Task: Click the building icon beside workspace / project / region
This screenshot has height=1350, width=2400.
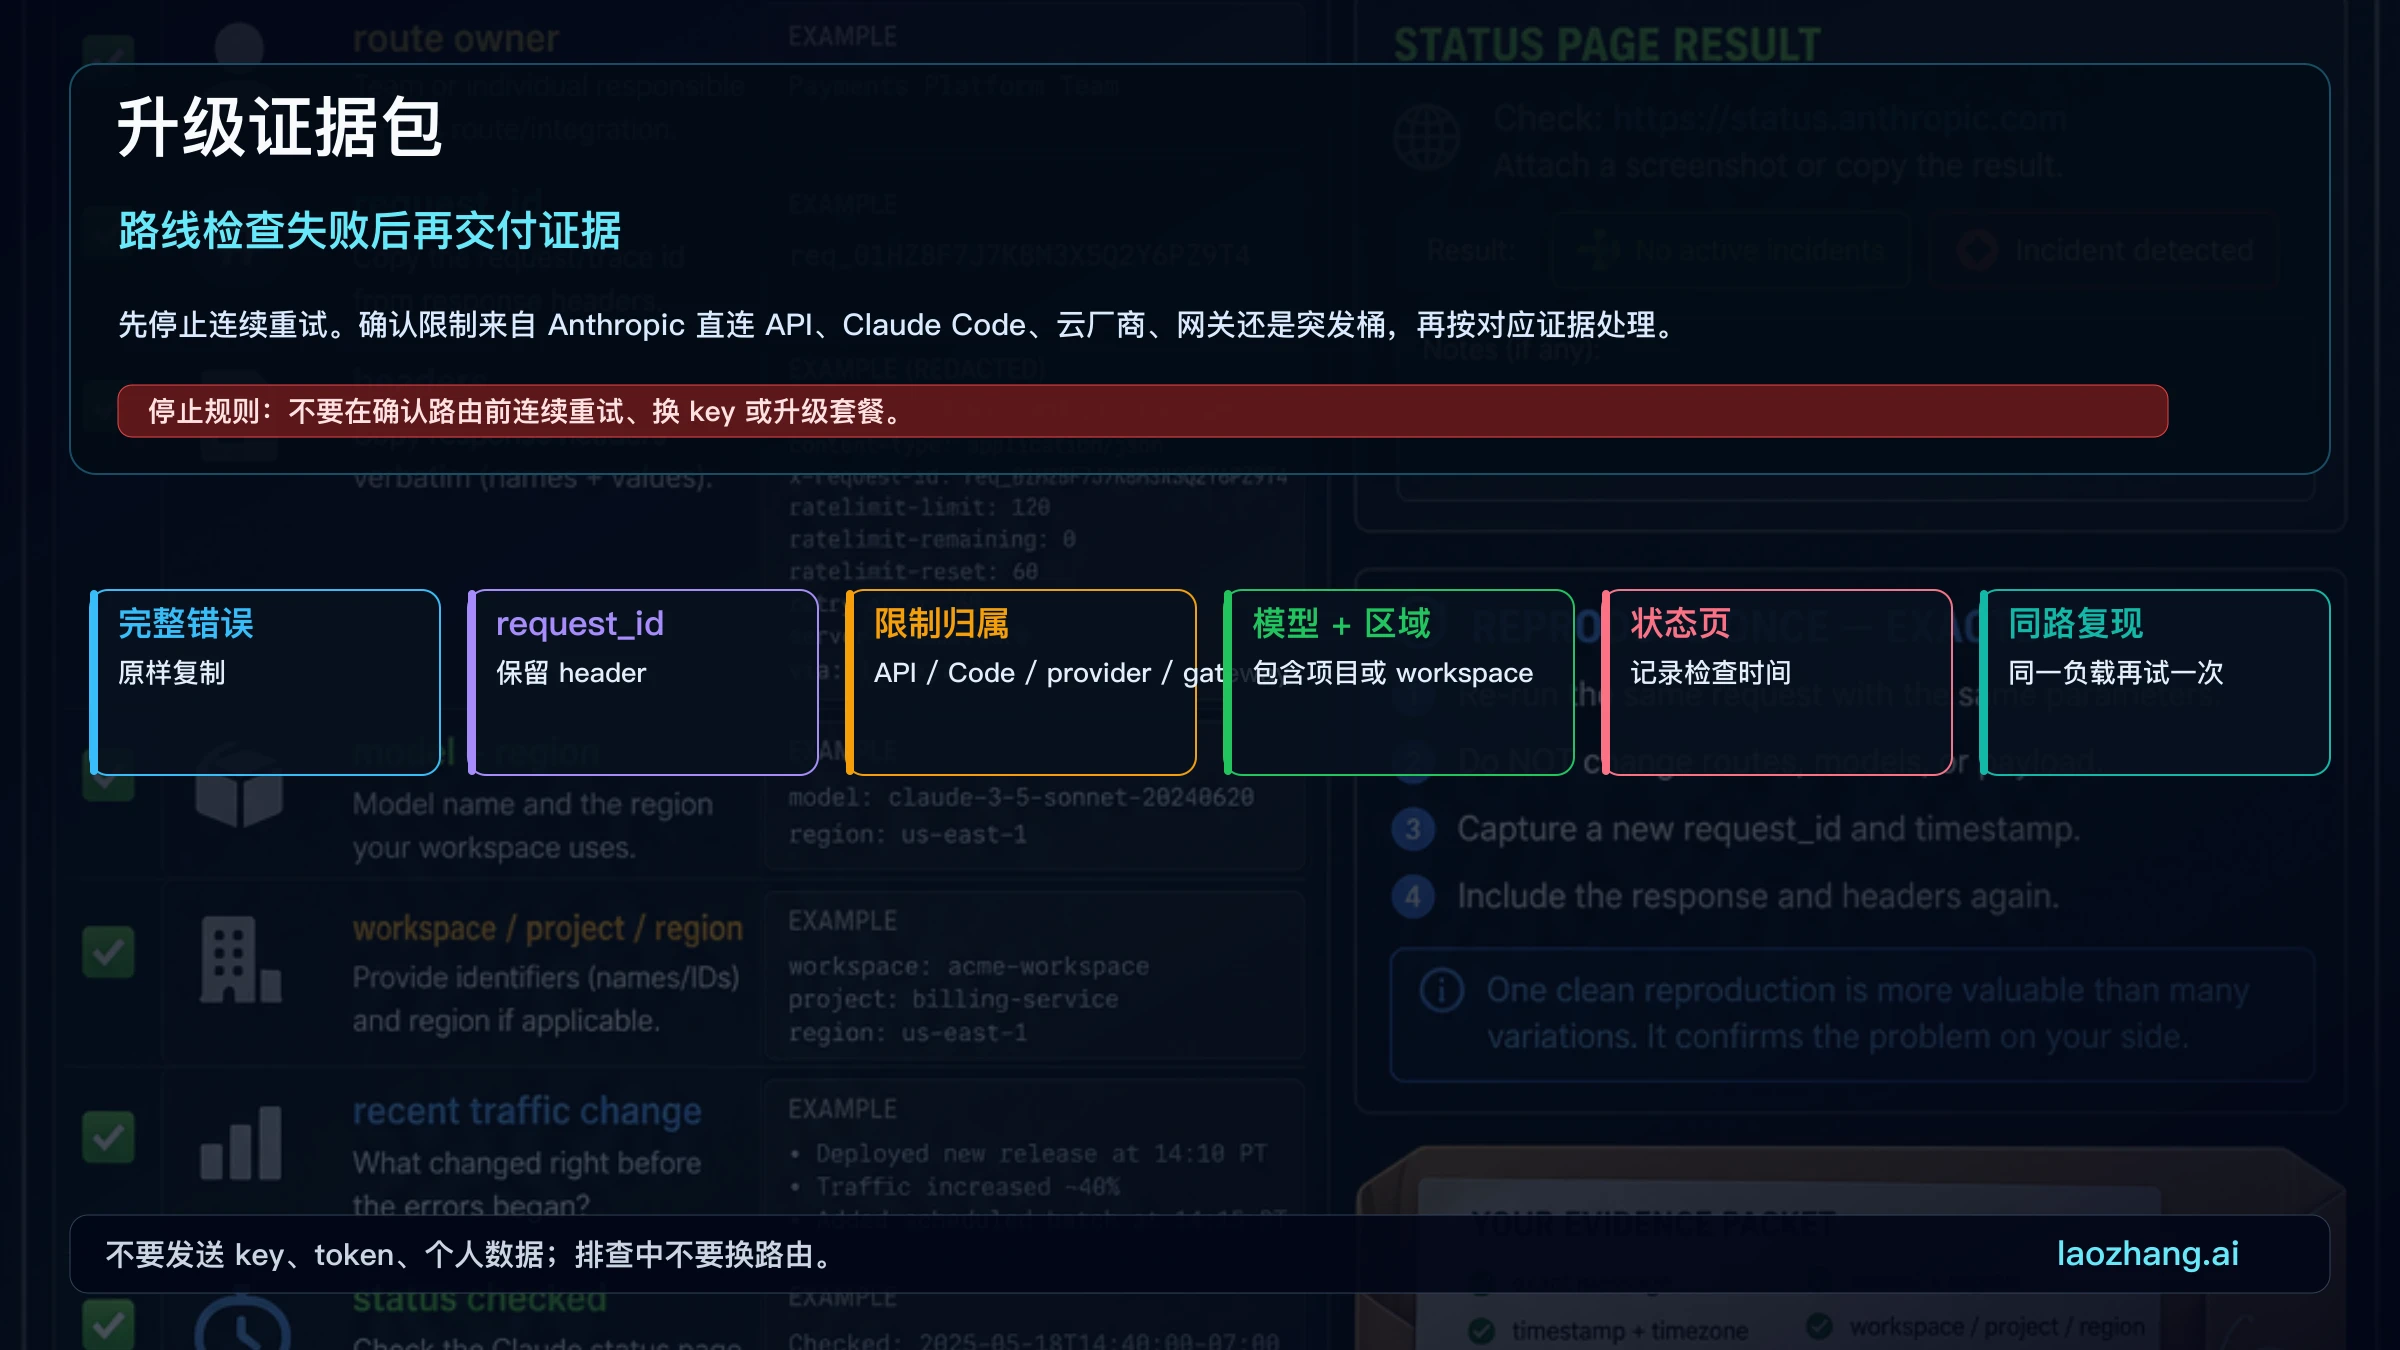Action: point(240,959)
